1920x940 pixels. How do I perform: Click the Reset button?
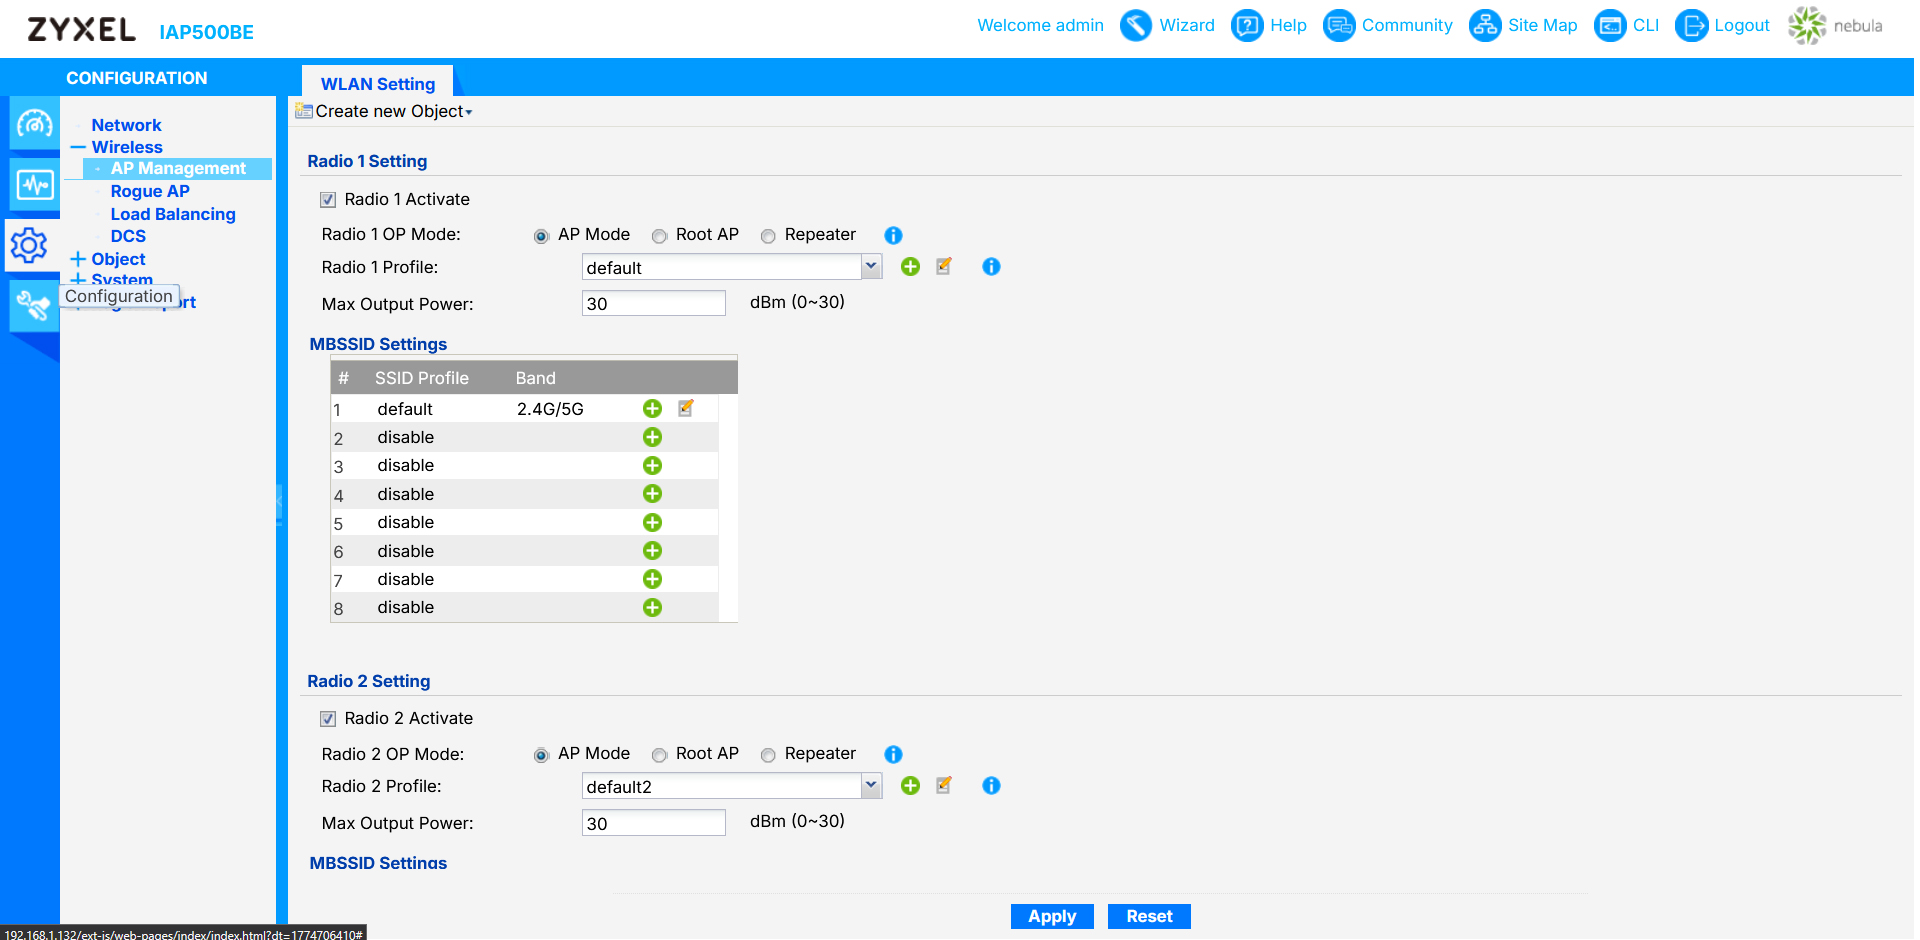click(x=1148, y=916)
